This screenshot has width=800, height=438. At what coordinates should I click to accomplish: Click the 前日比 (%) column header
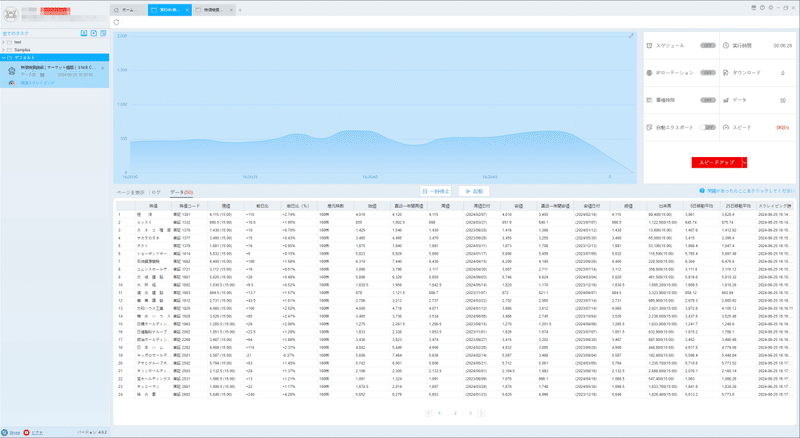(298, 206)
